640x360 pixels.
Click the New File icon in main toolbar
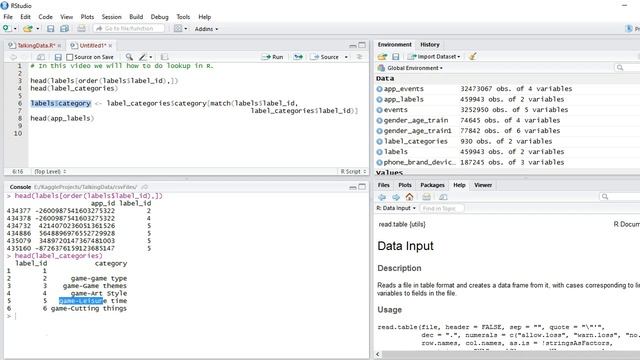[x=7, y=28]
